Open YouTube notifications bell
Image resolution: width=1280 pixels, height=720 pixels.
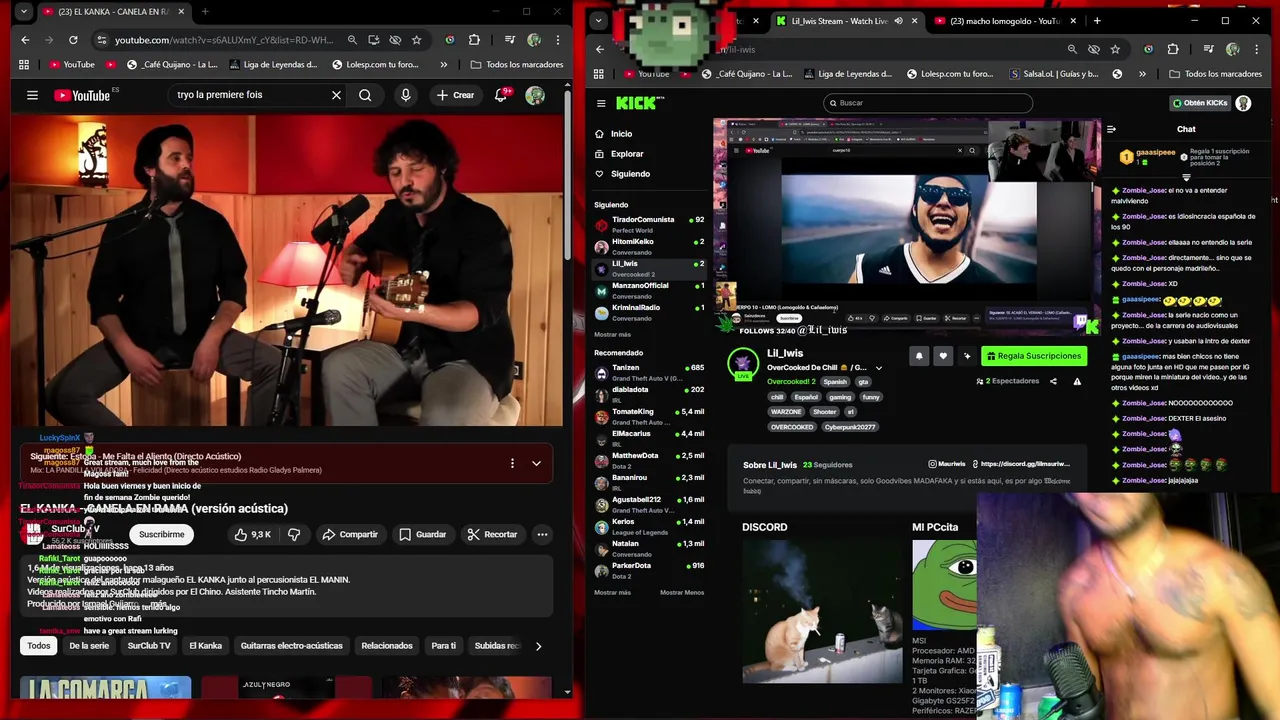pos(502,95)
